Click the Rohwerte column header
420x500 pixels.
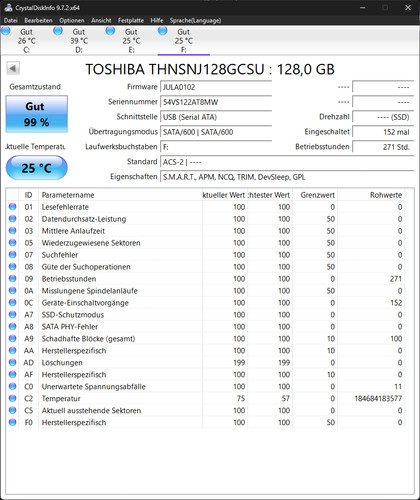(371, 195)
